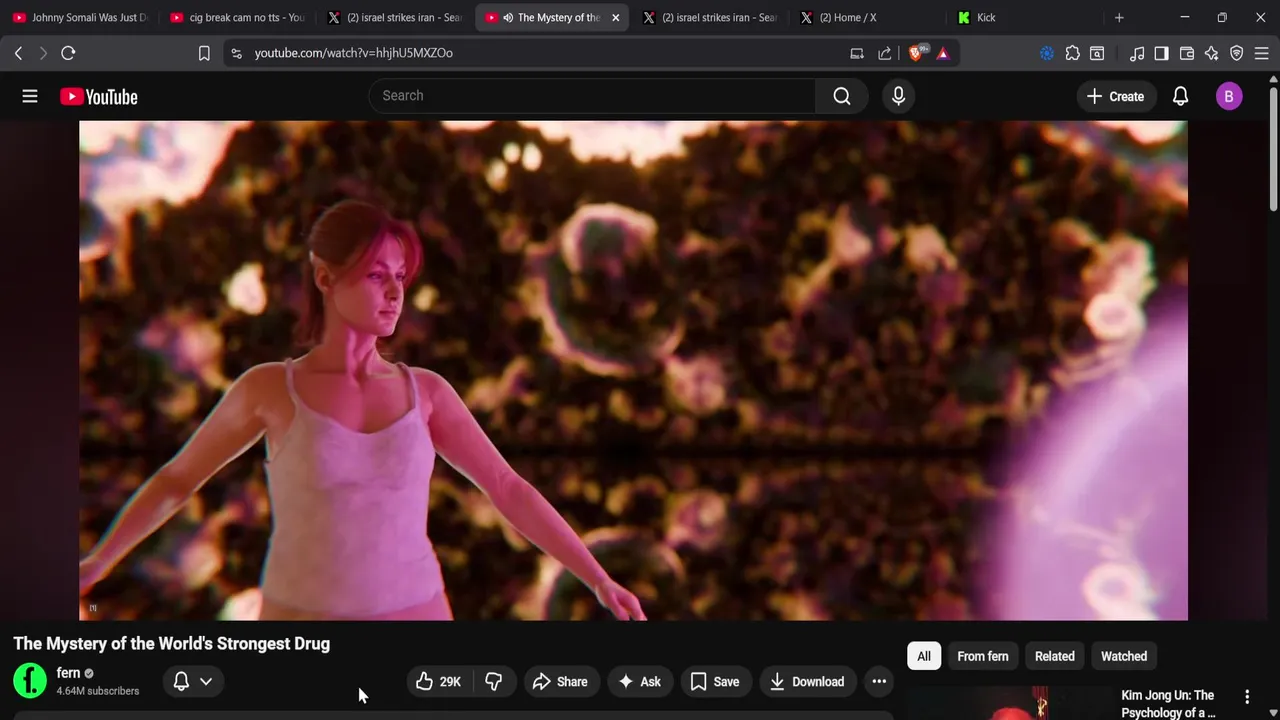Viewport: 1280px width, 720px height.
Task: Open a new browser tab
Action: tap(1119, 17)
